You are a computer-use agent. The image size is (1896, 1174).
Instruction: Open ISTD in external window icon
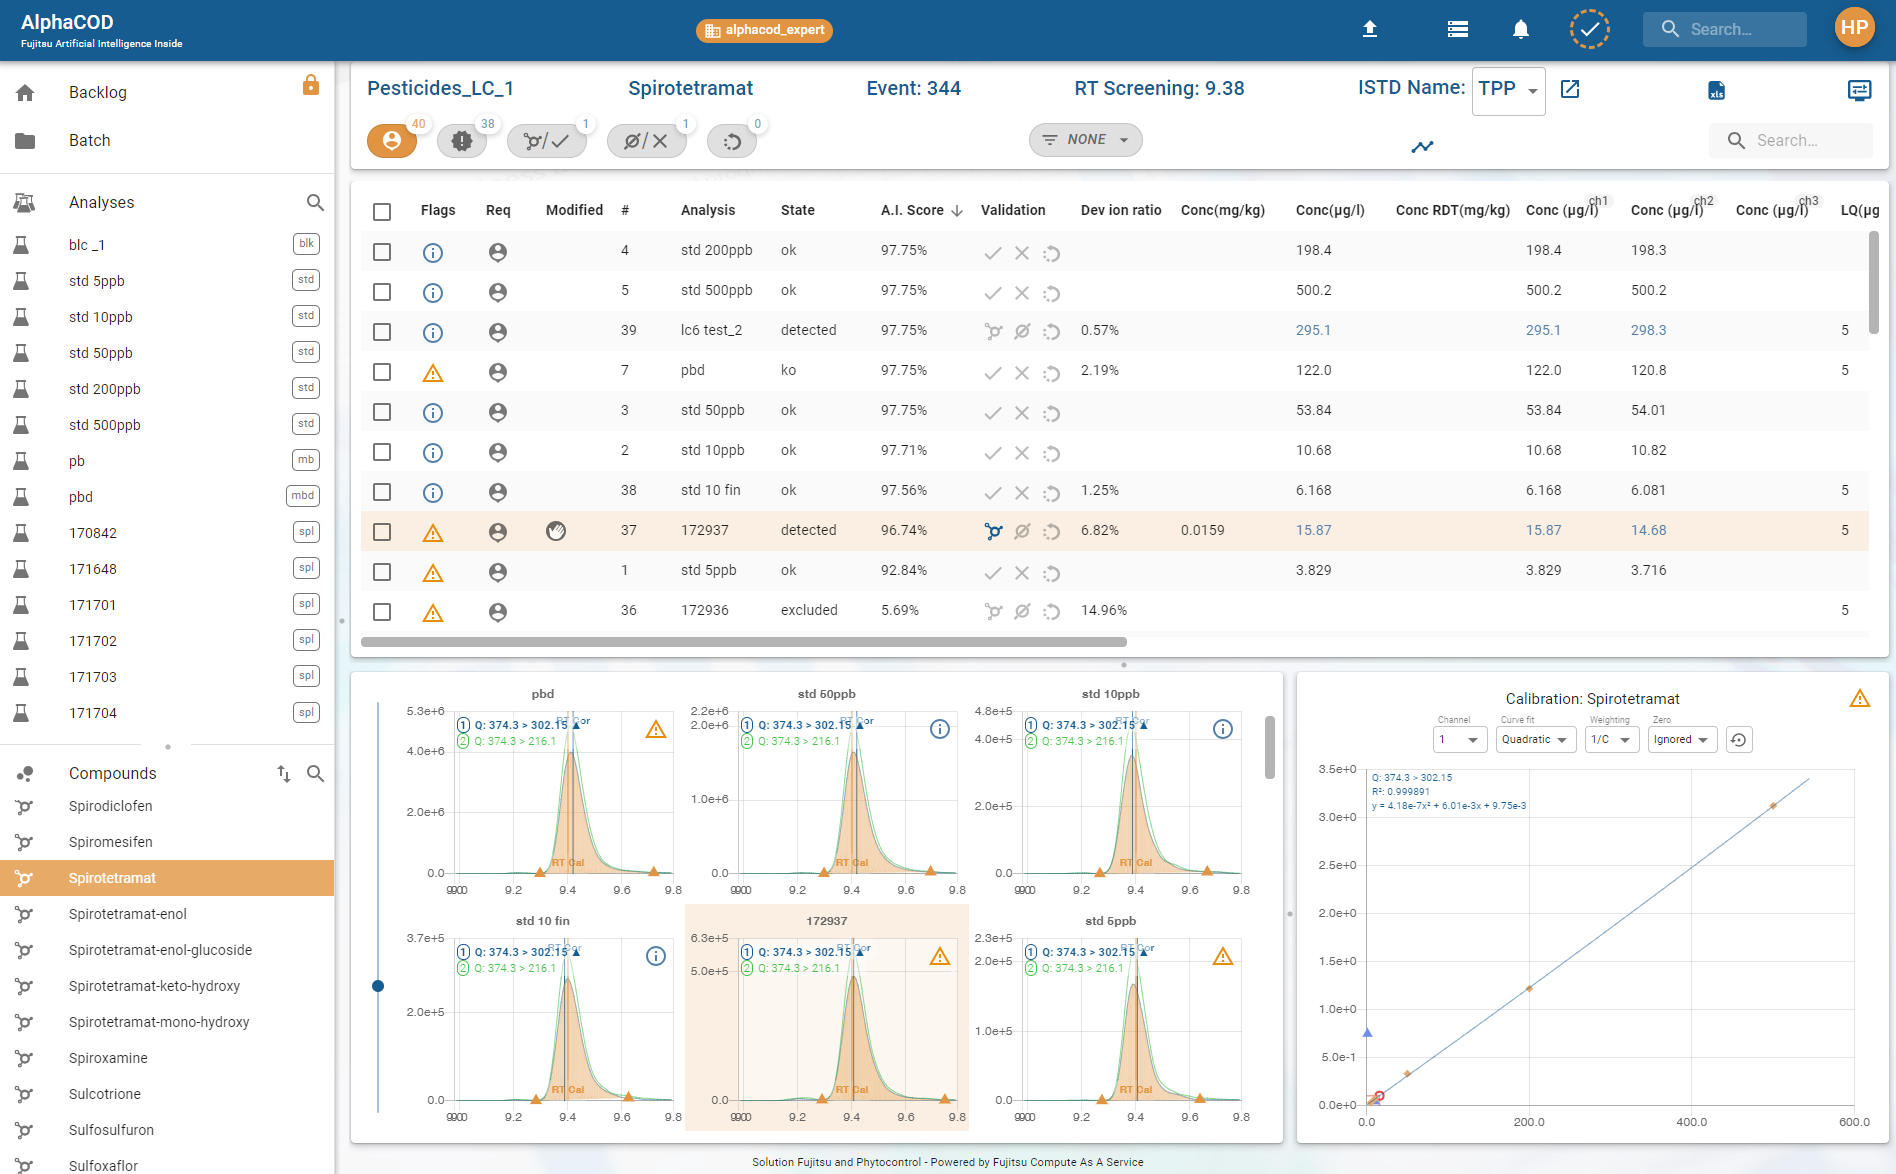pos(1570,89)
